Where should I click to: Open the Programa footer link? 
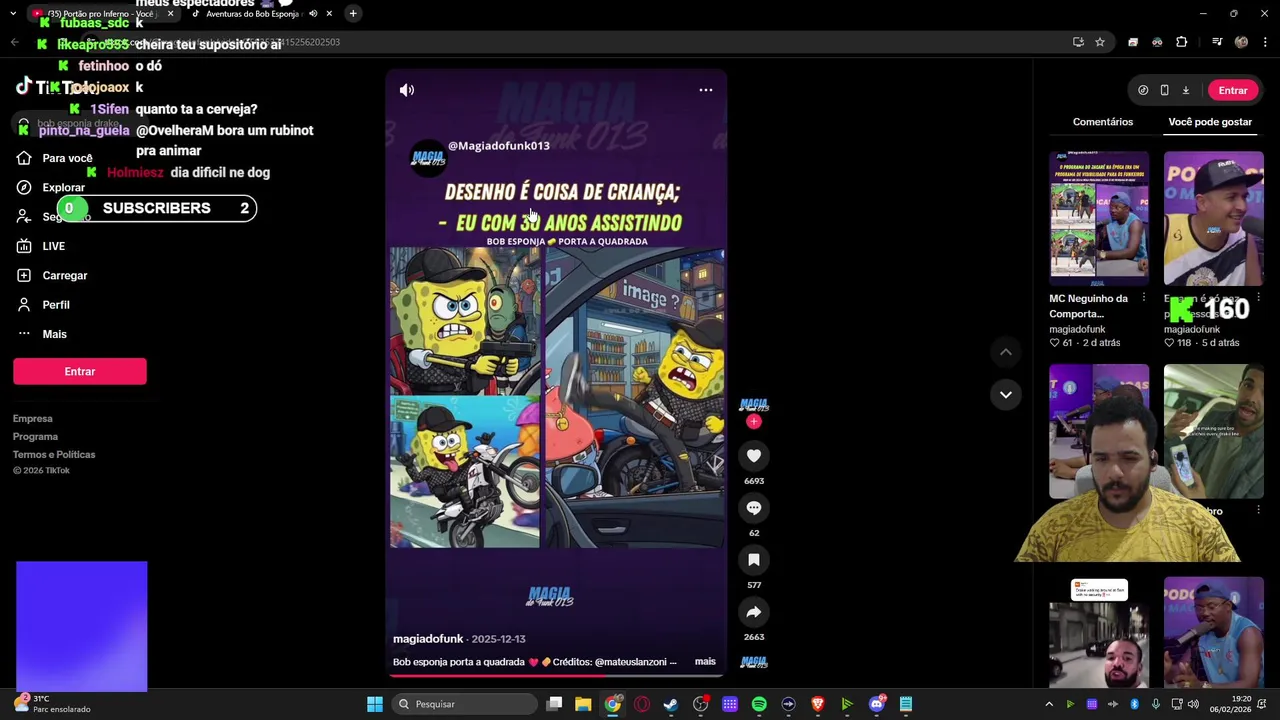point(35,437)
